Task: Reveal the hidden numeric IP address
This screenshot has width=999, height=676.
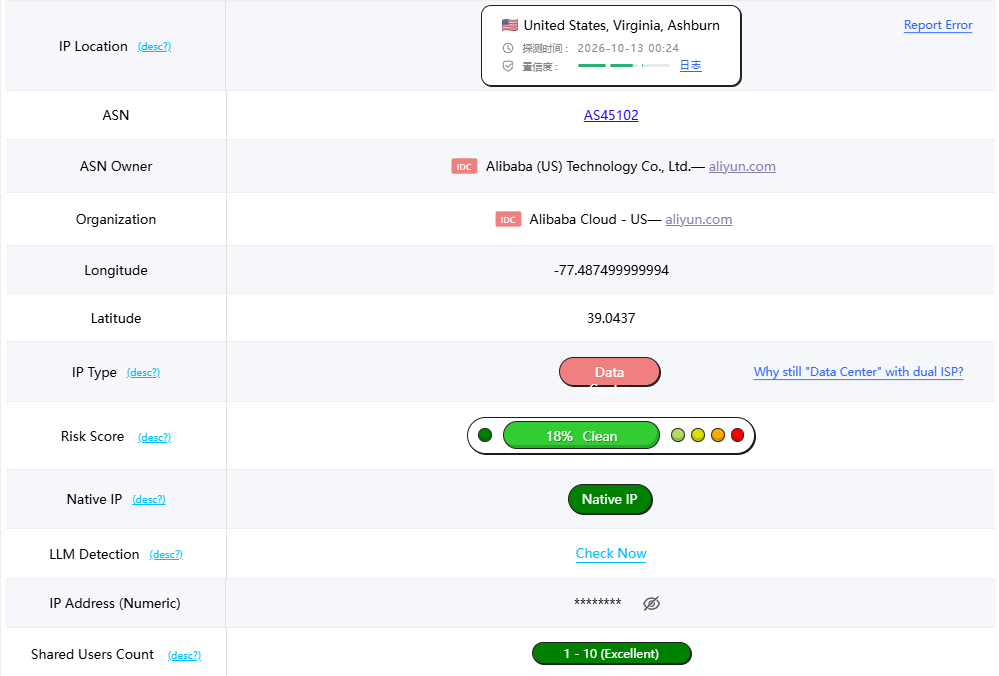Action: [x=651, y=603]
